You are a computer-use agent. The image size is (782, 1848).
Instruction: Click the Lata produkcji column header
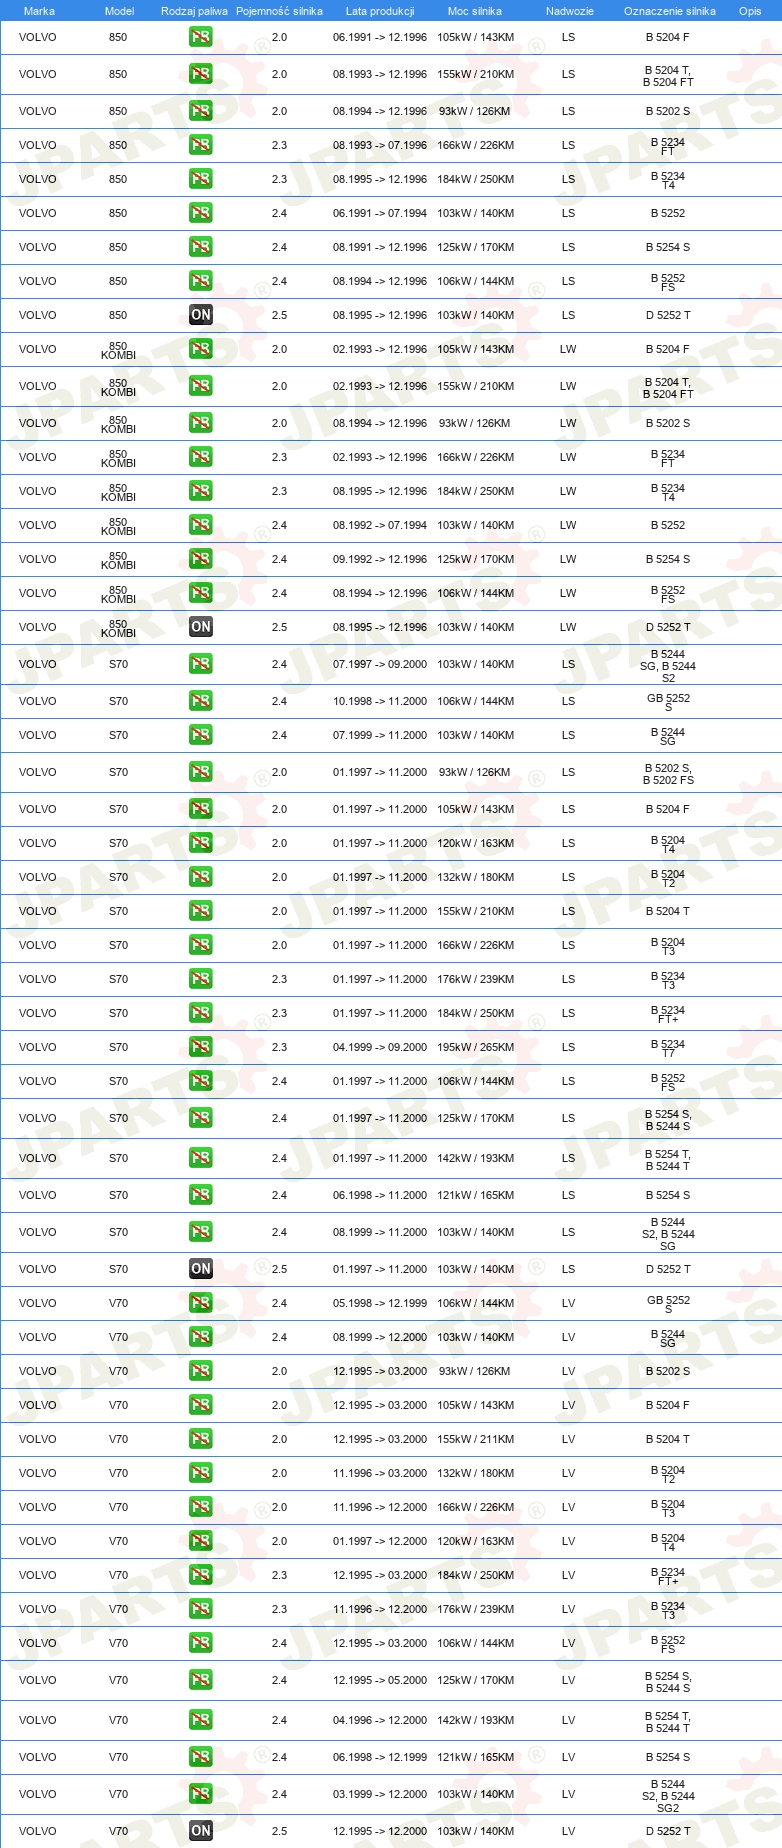[x=380, y=11]
